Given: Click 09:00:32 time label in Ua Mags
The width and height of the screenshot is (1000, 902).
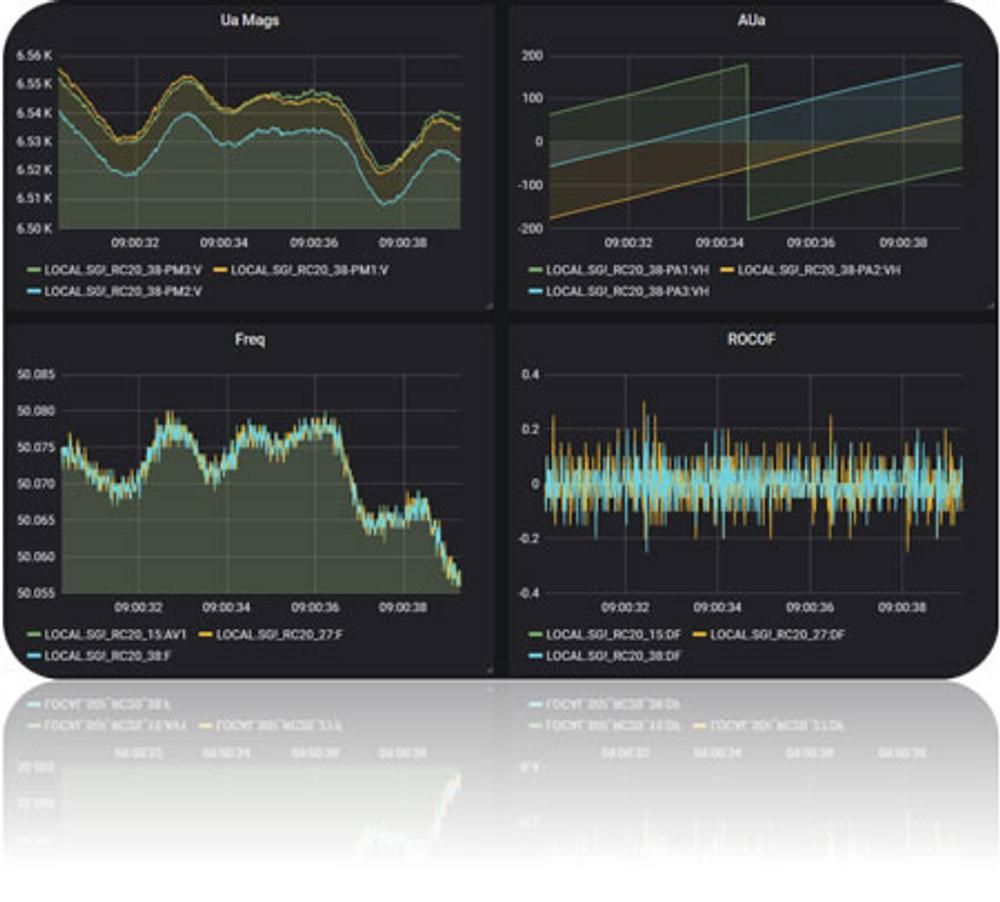Looking at the screenshot, I should click(135, 242).
